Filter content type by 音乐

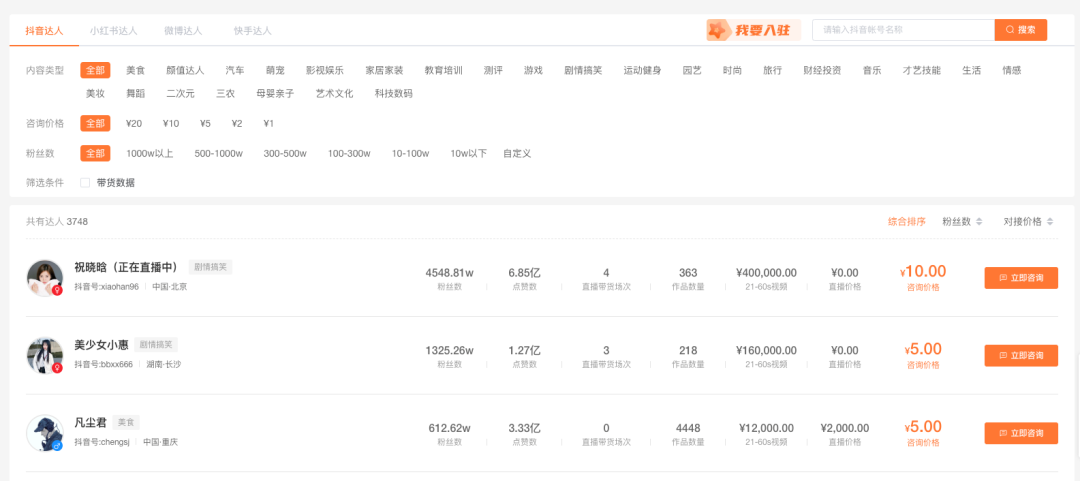(872, 70)
